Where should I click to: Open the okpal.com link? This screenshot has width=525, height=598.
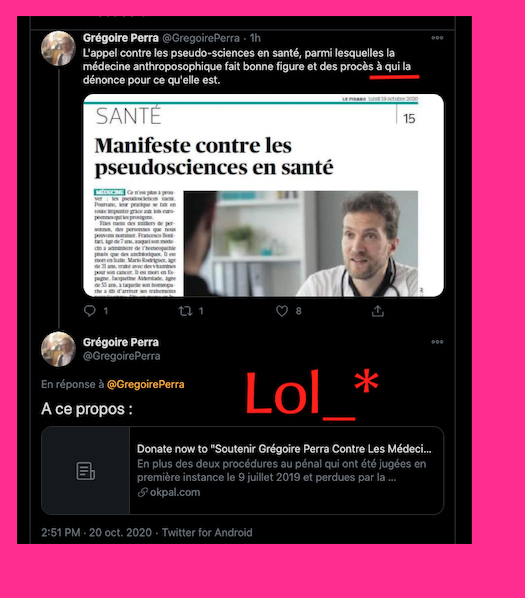[x=175, y=492]
